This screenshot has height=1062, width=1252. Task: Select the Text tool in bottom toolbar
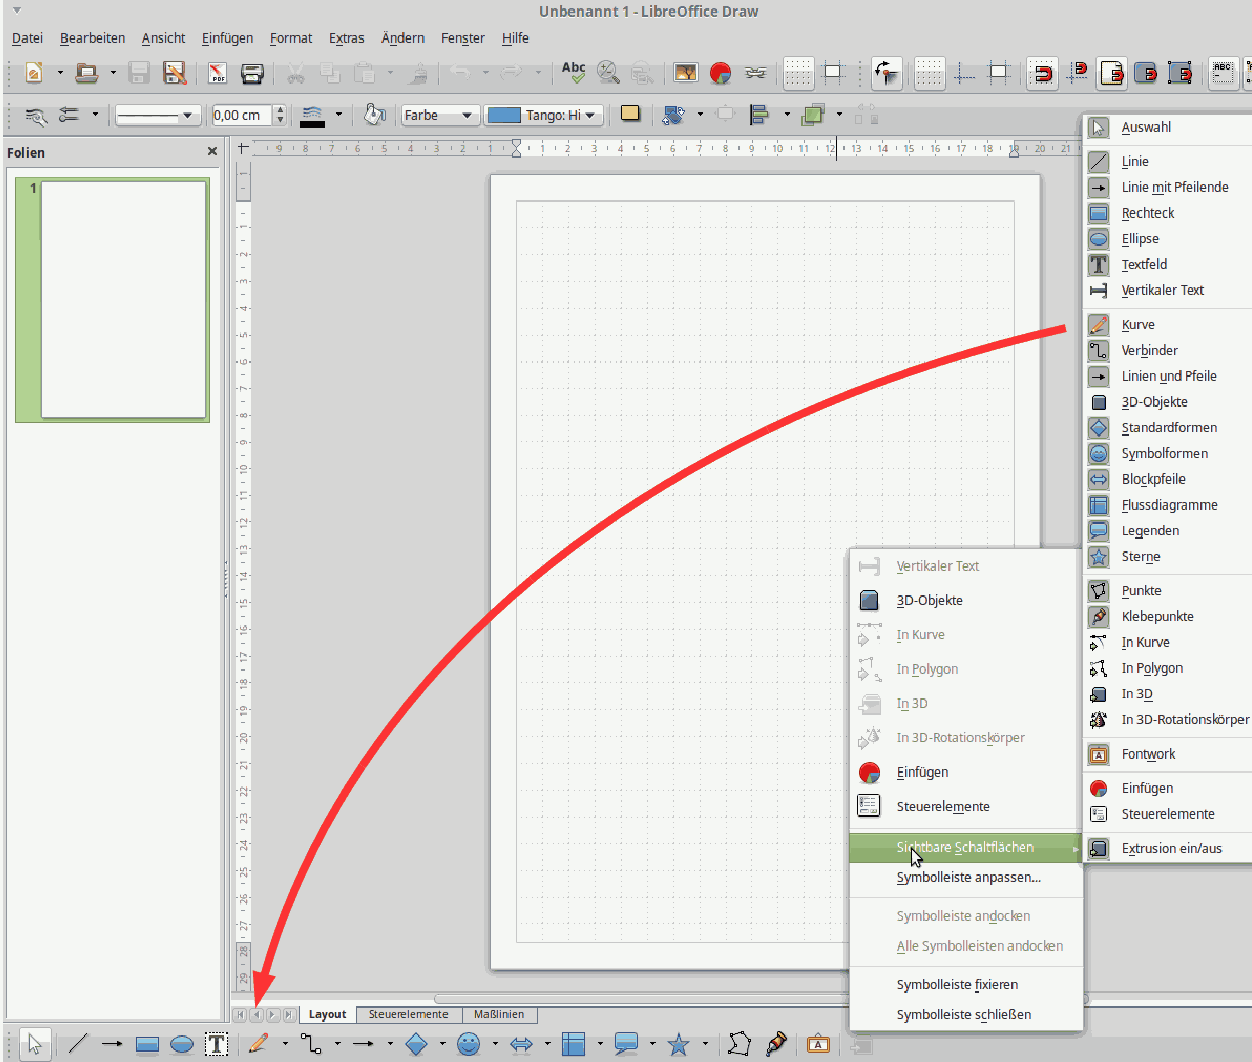216,1044
